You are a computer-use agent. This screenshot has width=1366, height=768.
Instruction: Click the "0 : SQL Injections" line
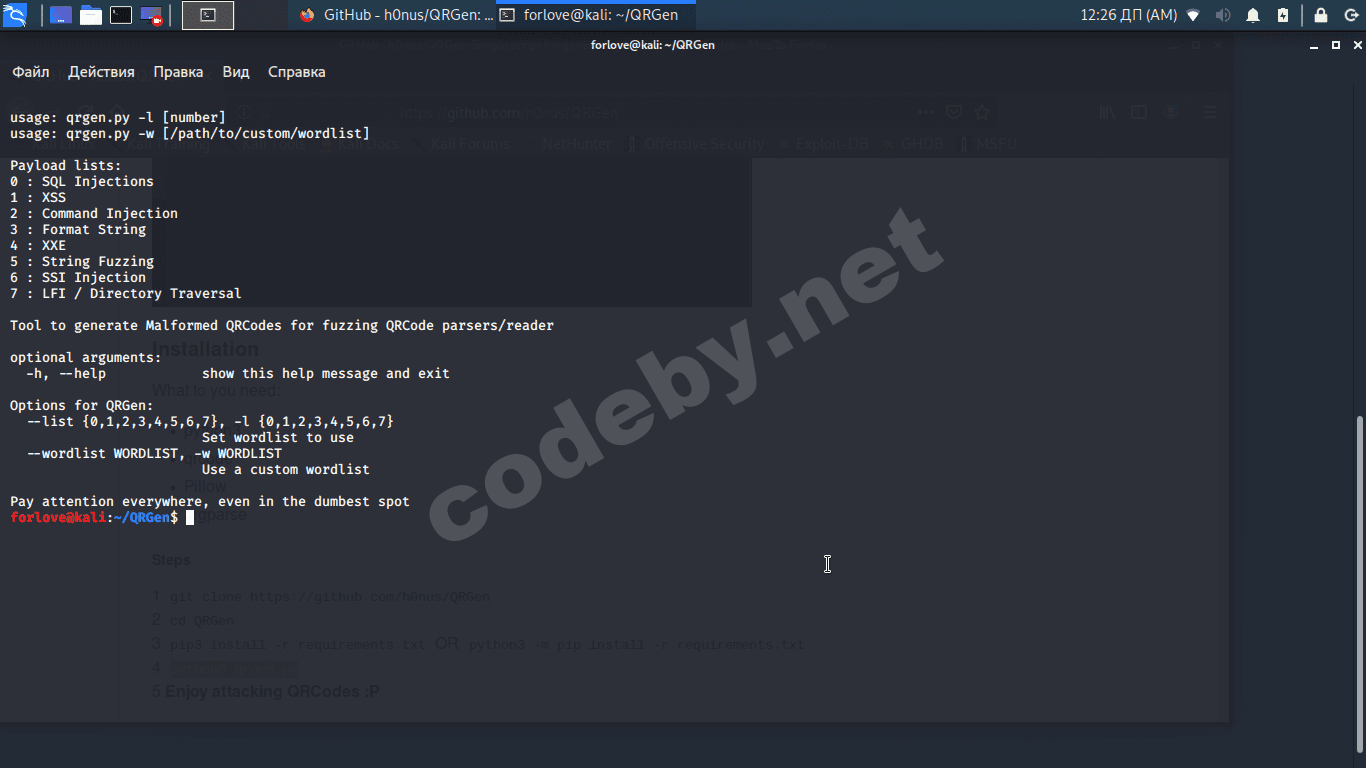[82, 182]
